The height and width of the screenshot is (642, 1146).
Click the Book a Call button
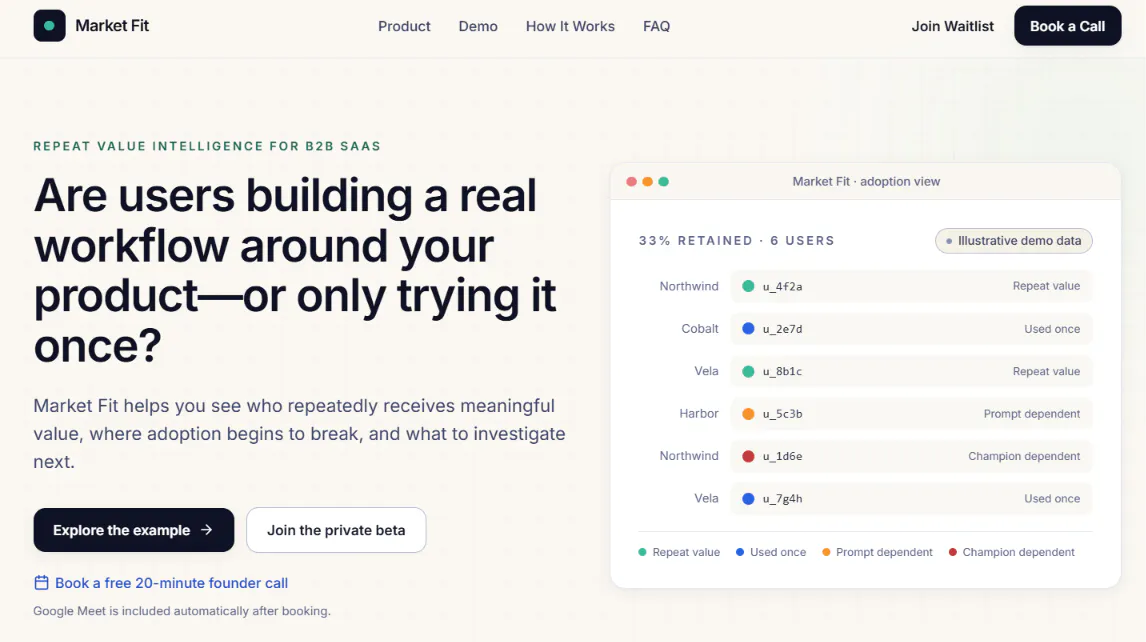point(1067,26)
